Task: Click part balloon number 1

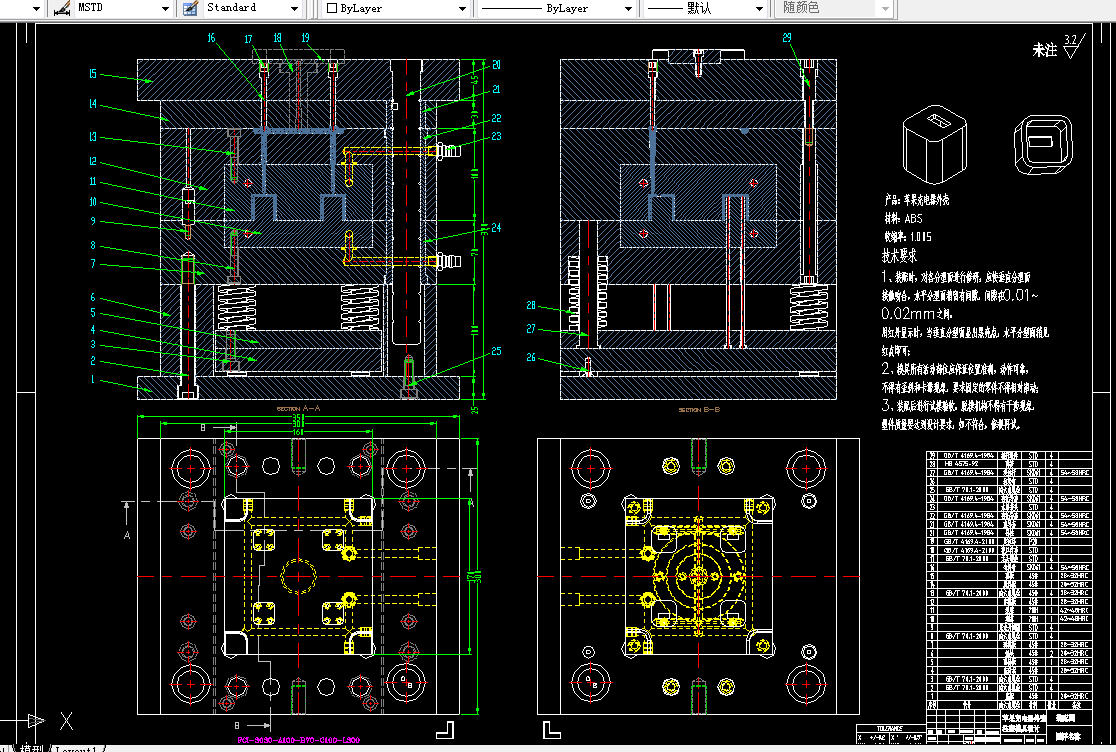Action: 93,379
